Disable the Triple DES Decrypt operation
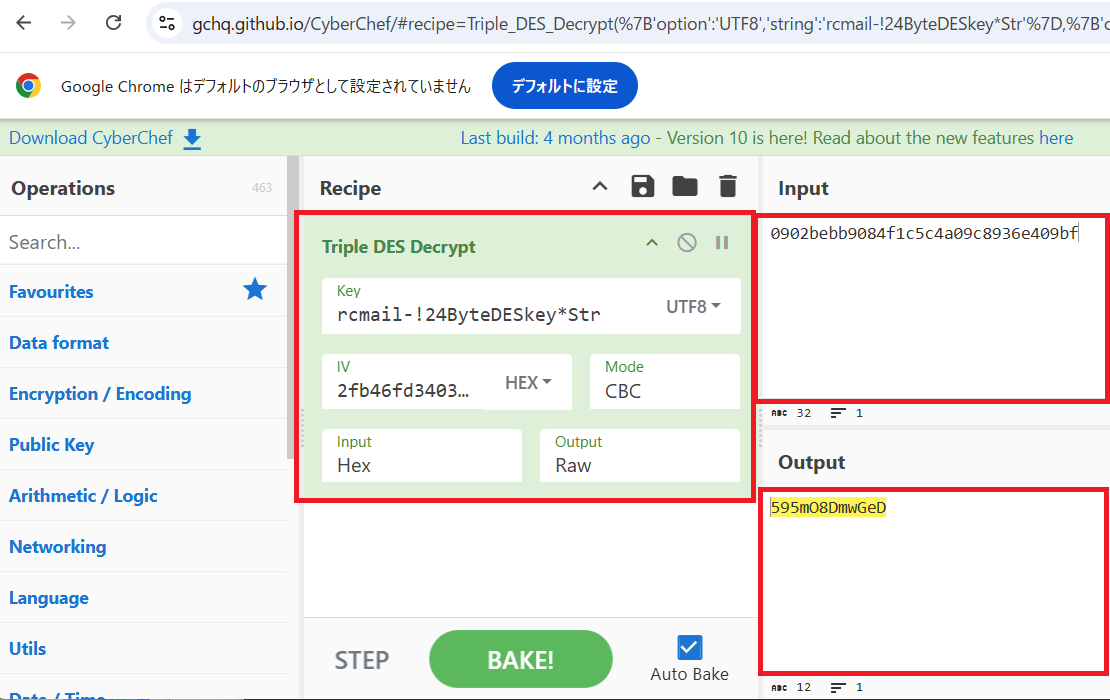The image size is (1110, 700). [687, 243]
